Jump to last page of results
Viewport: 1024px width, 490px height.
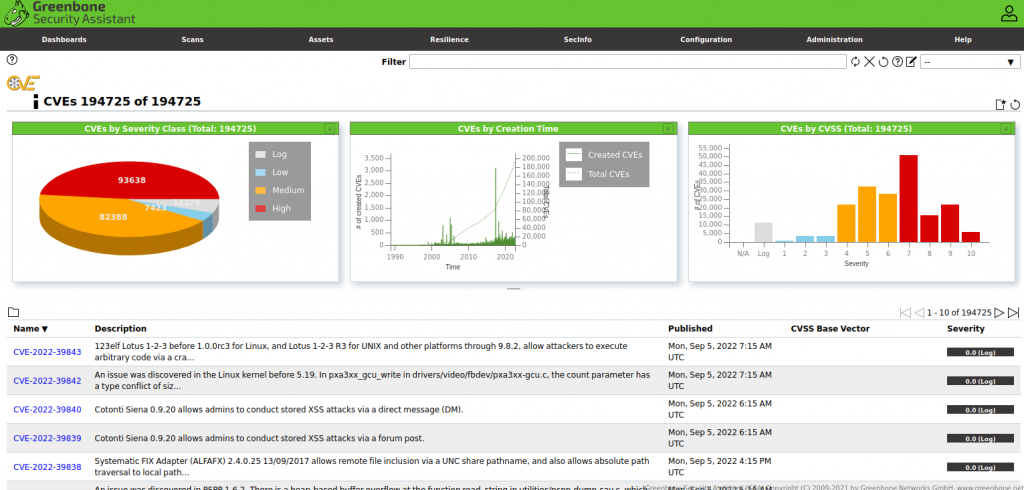click(x=1014, y=312)
